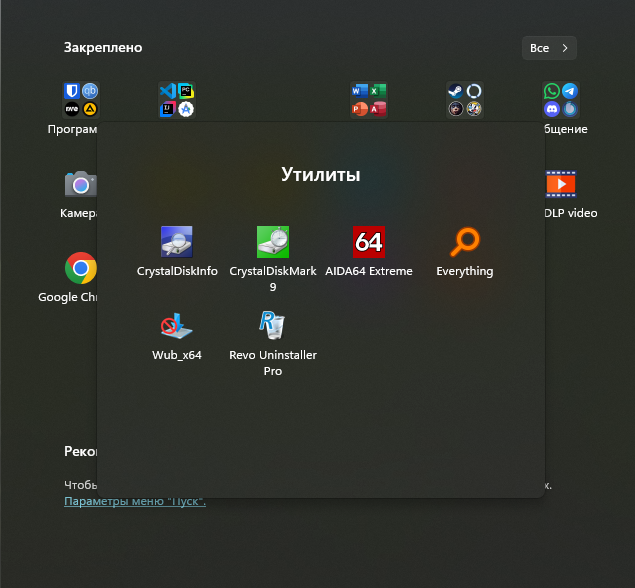Viewport: 635px width, 588px height.
Task: Open folder with Word and Excel
Action: [x=369, y=100]
